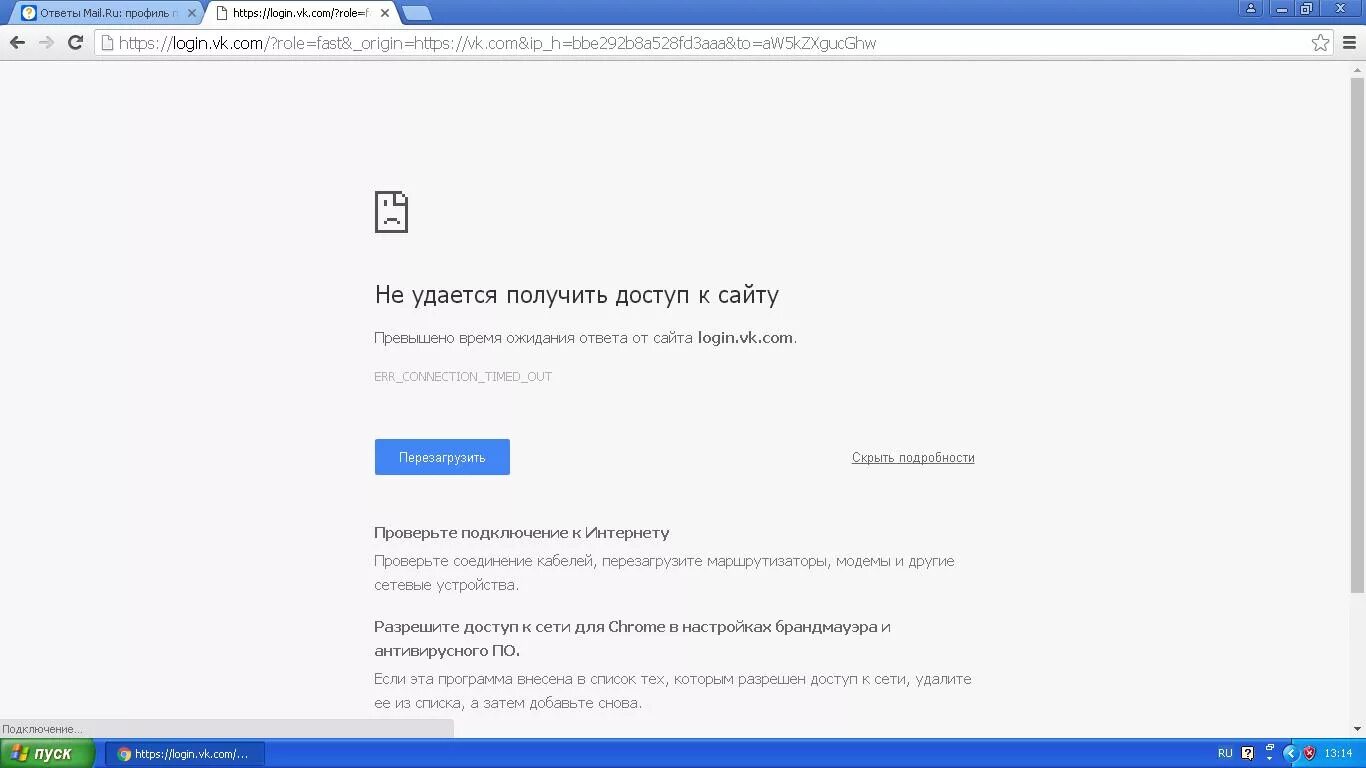Click the Chrome login.vk.com taskbar button

(x=185, y=754)
